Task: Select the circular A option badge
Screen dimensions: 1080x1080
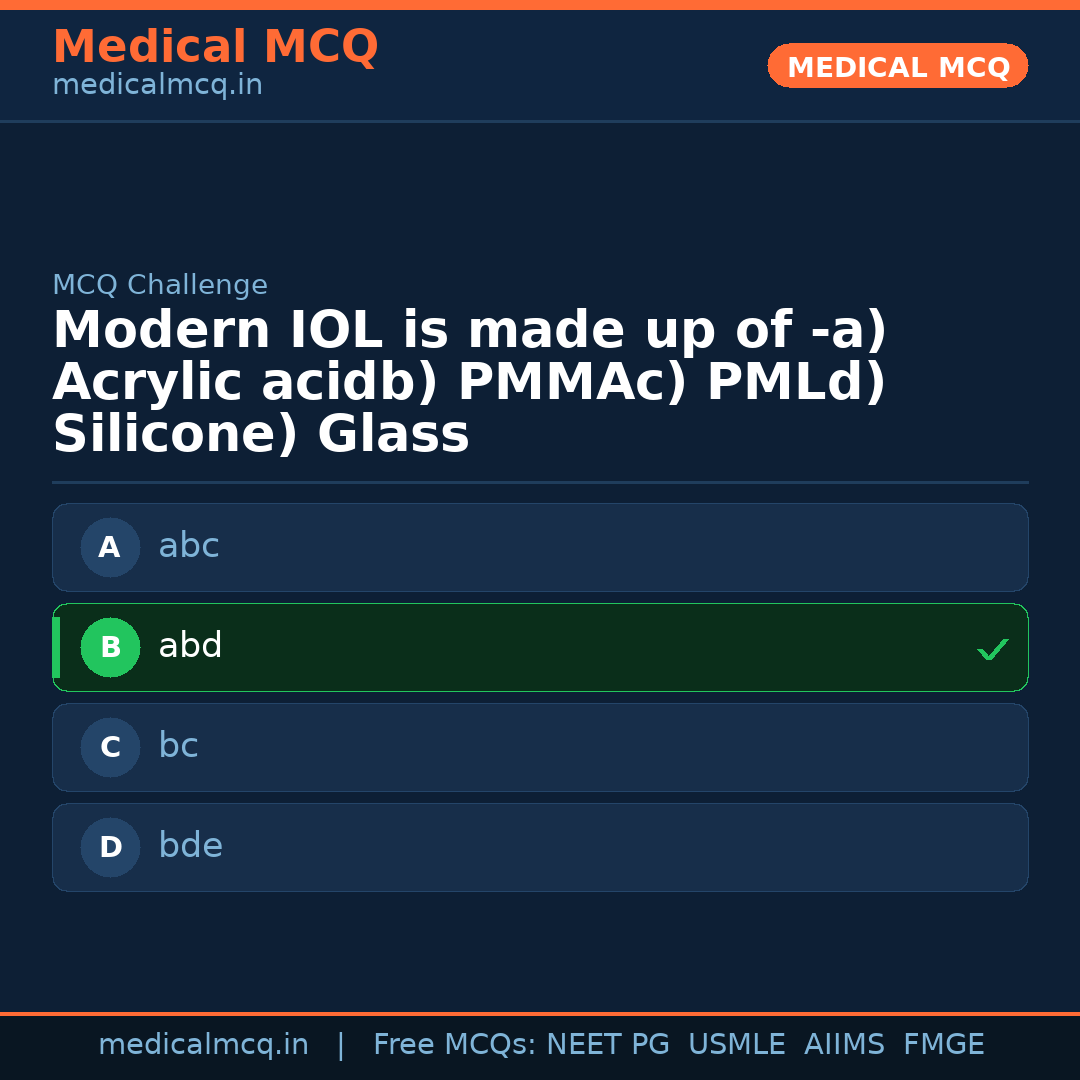Action: 110,547
